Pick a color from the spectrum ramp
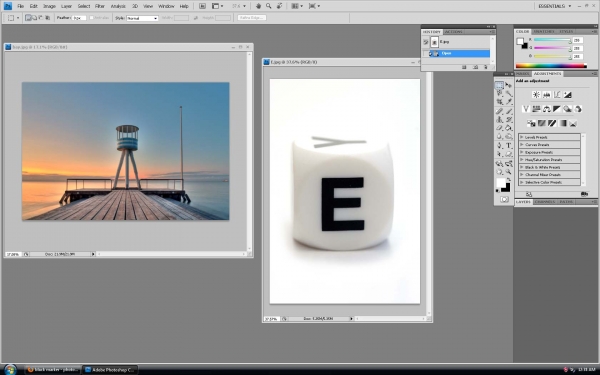The image size is (600, 375). tap(551, 66)
